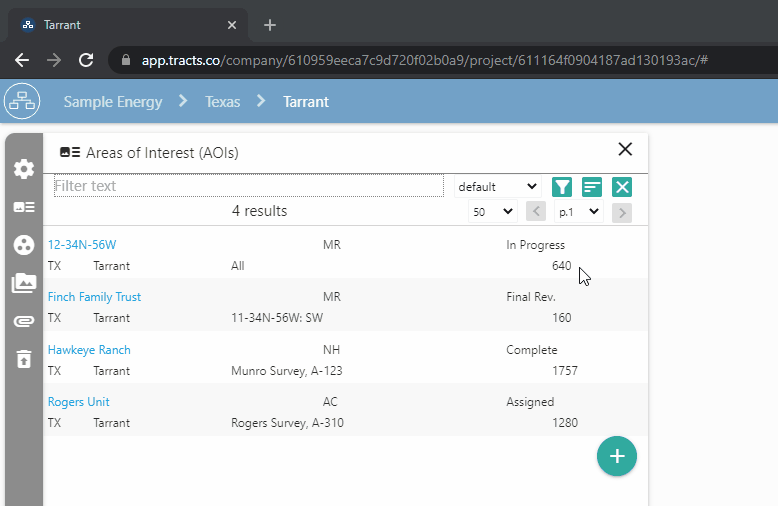
Task: Click the Texas breadcrumb
Action: tap(222, 101)
